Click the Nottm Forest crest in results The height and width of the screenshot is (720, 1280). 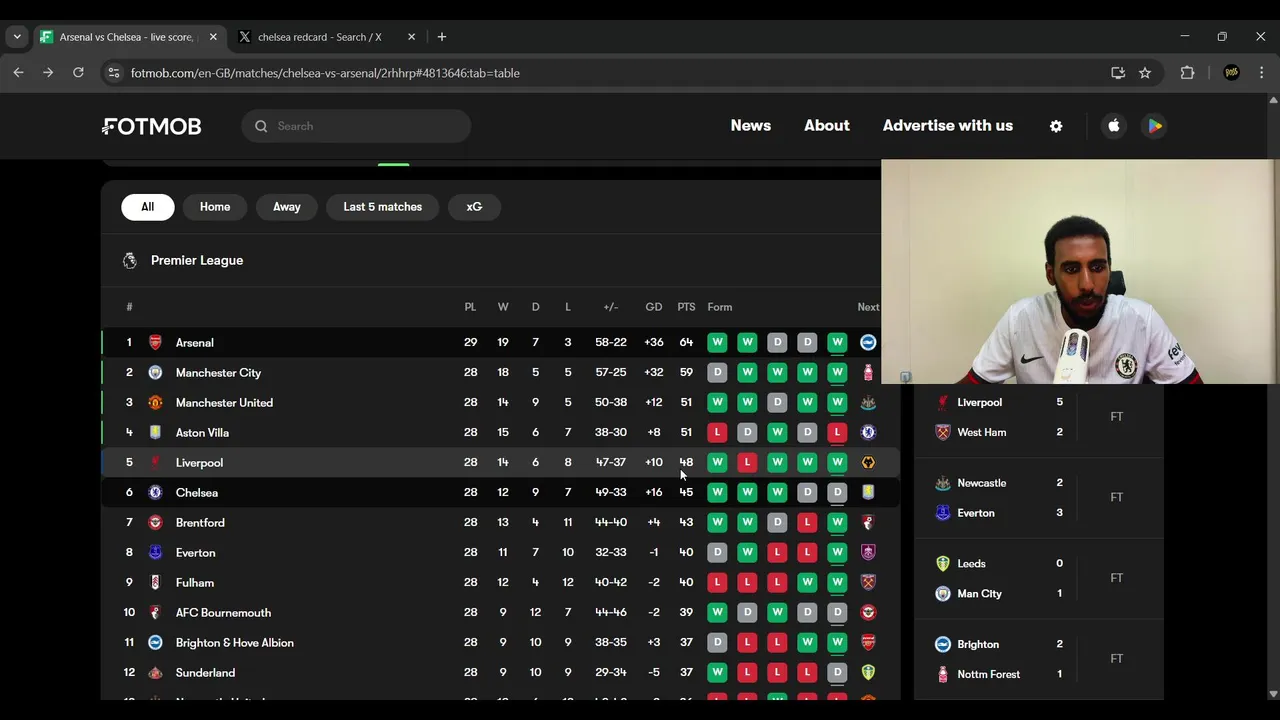point(942,674)
